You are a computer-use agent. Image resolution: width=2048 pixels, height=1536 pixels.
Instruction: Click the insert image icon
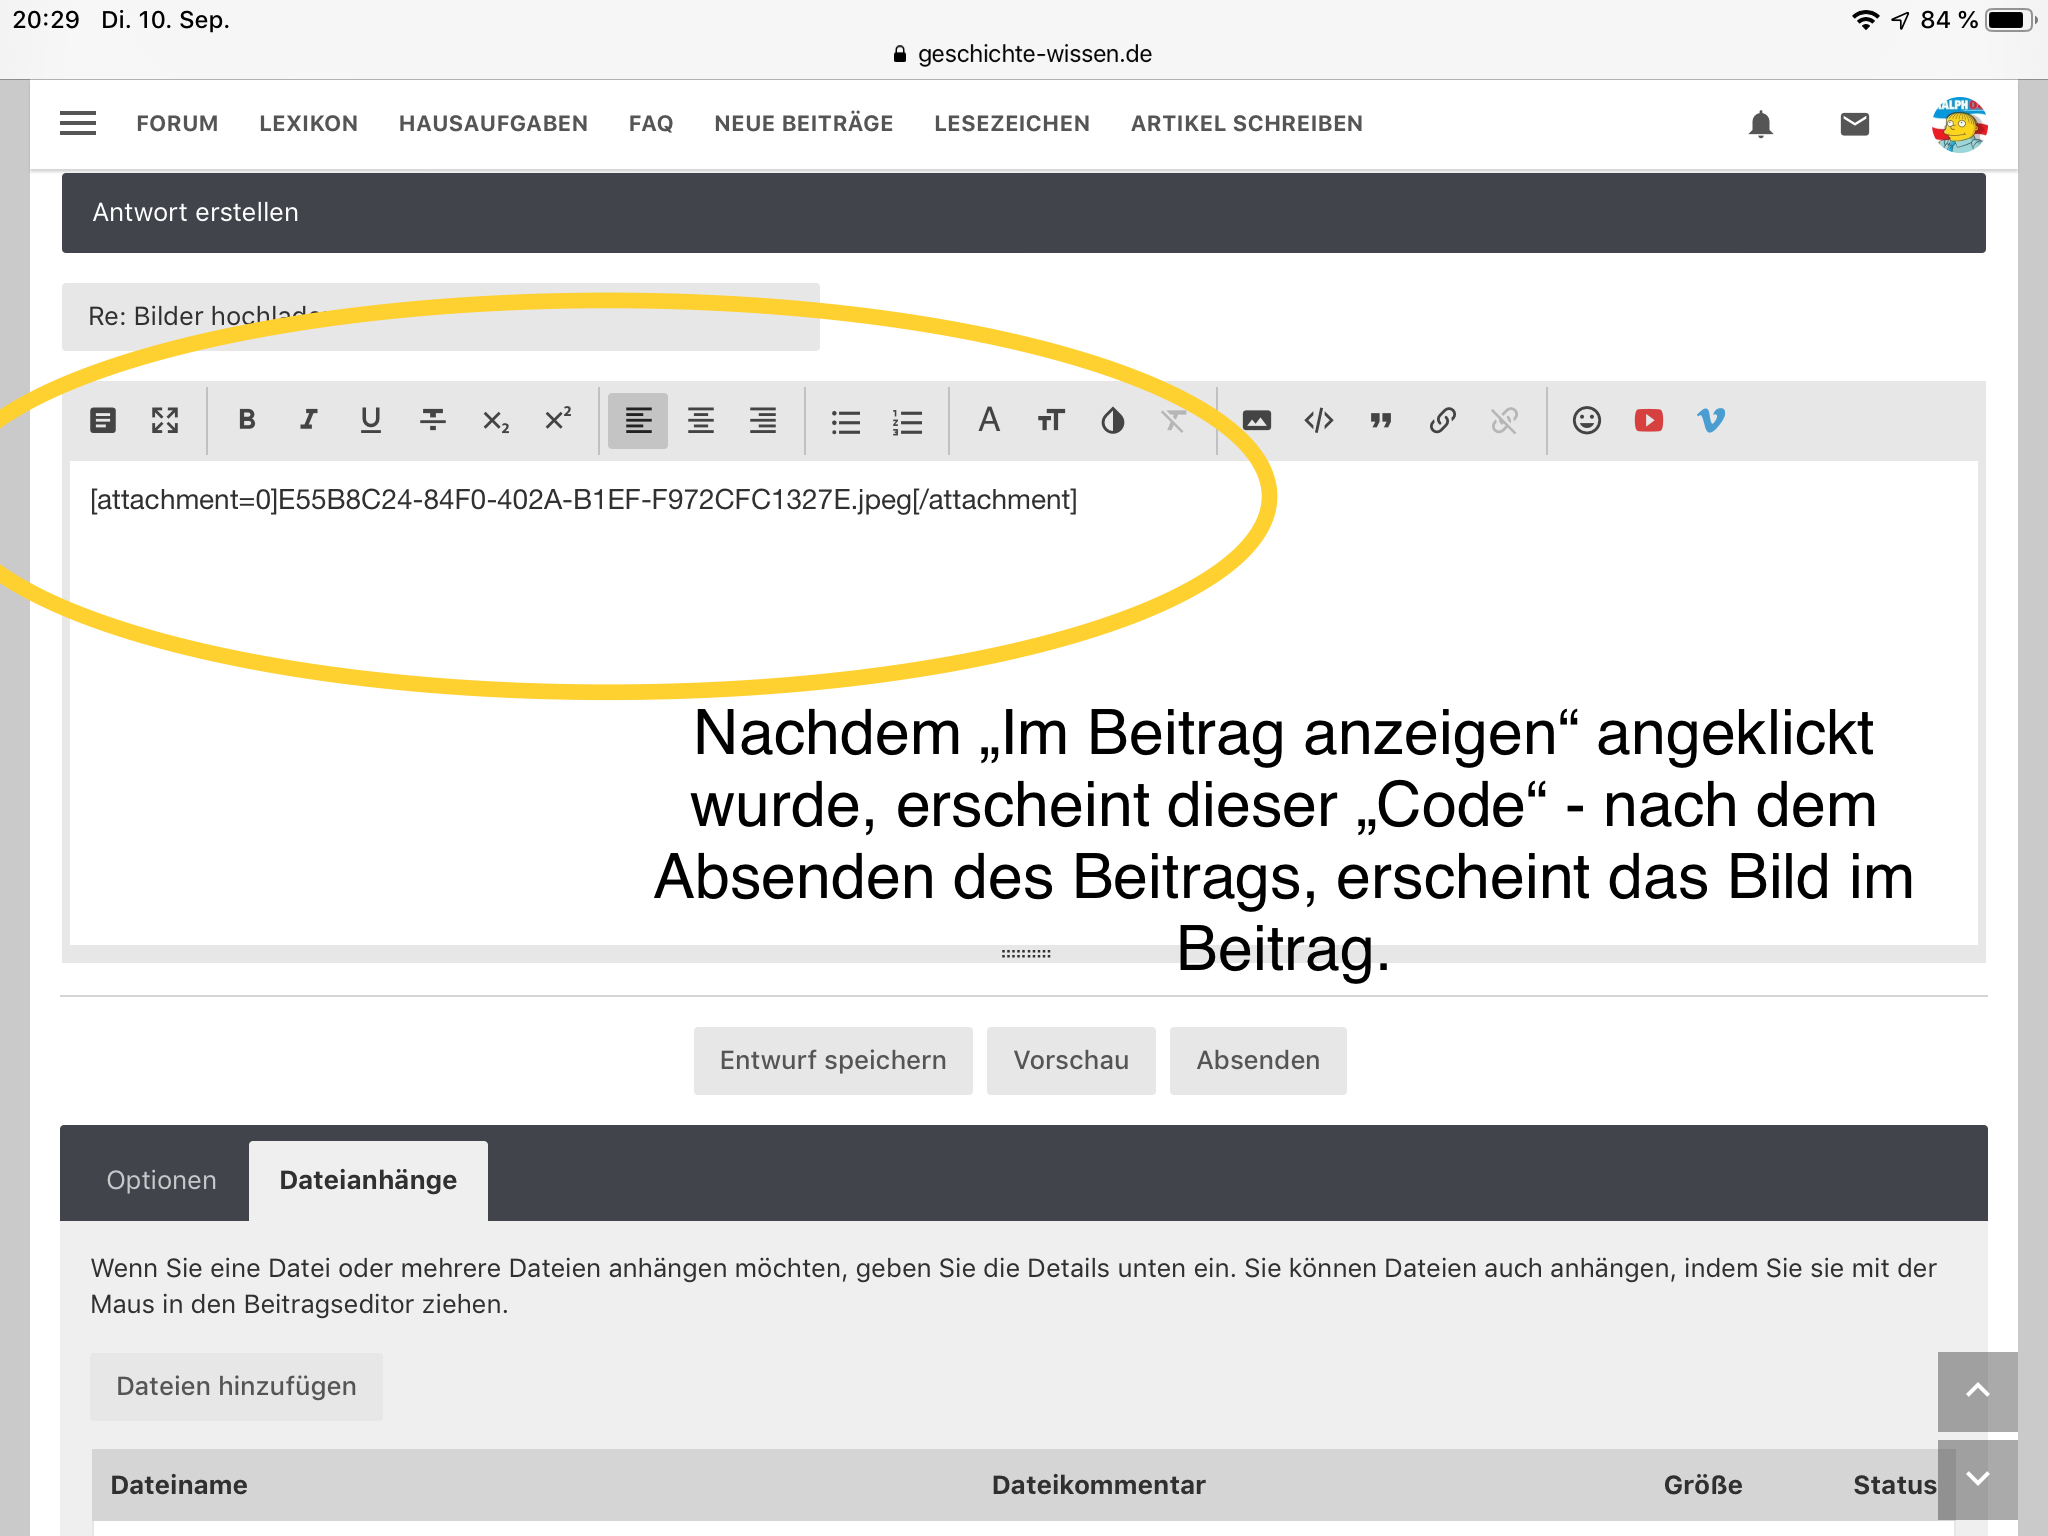coord(1256,420)
